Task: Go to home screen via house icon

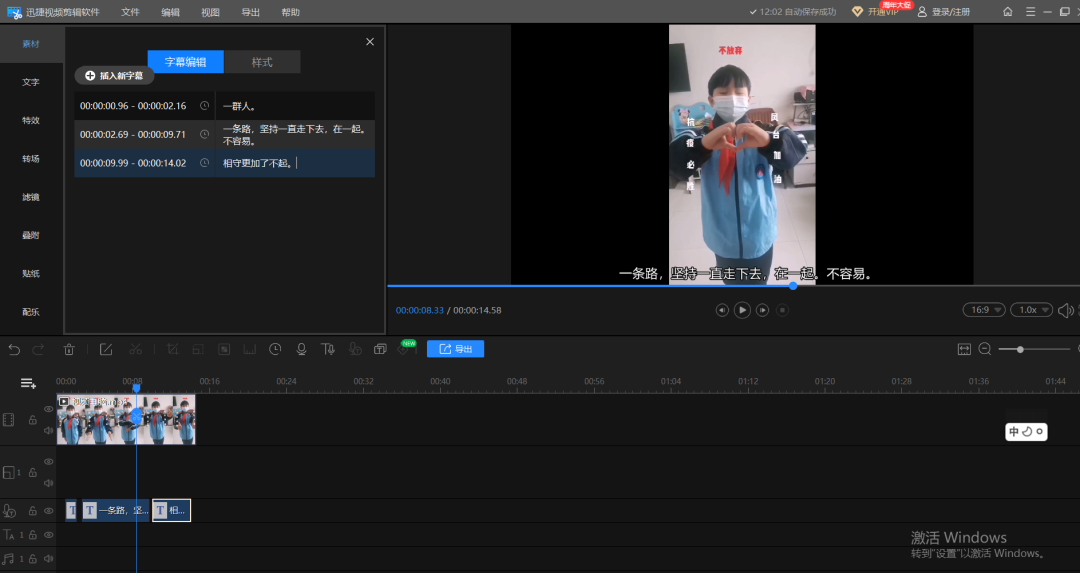Action: (x=1008, y=12)
